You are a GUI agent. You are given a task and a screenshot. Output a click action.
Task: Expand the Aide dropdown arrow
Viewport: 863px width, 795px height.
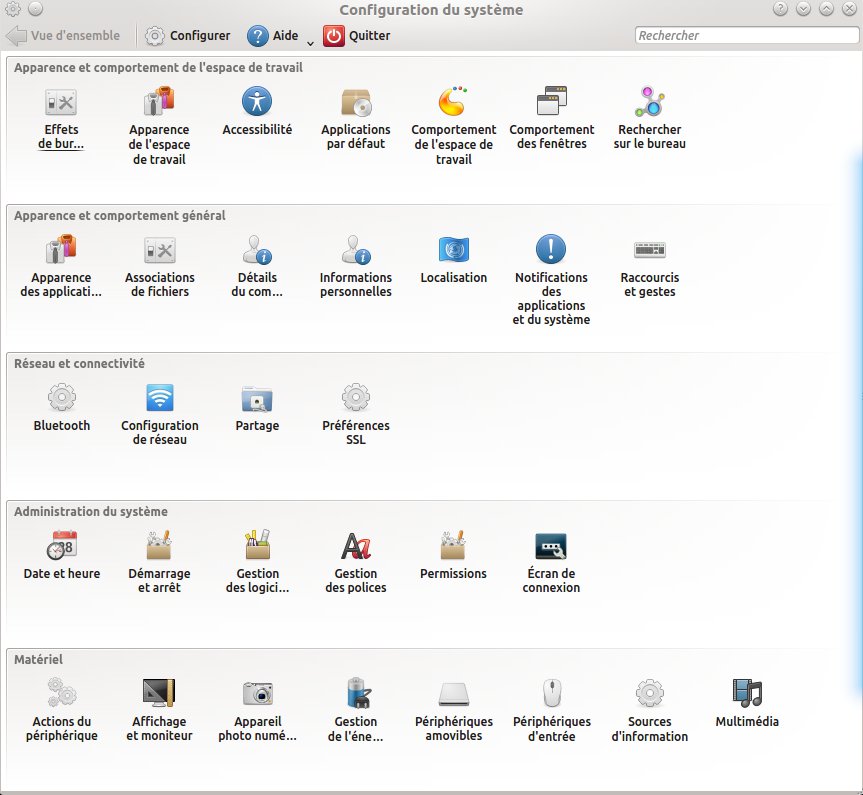[x=310, y=42]
